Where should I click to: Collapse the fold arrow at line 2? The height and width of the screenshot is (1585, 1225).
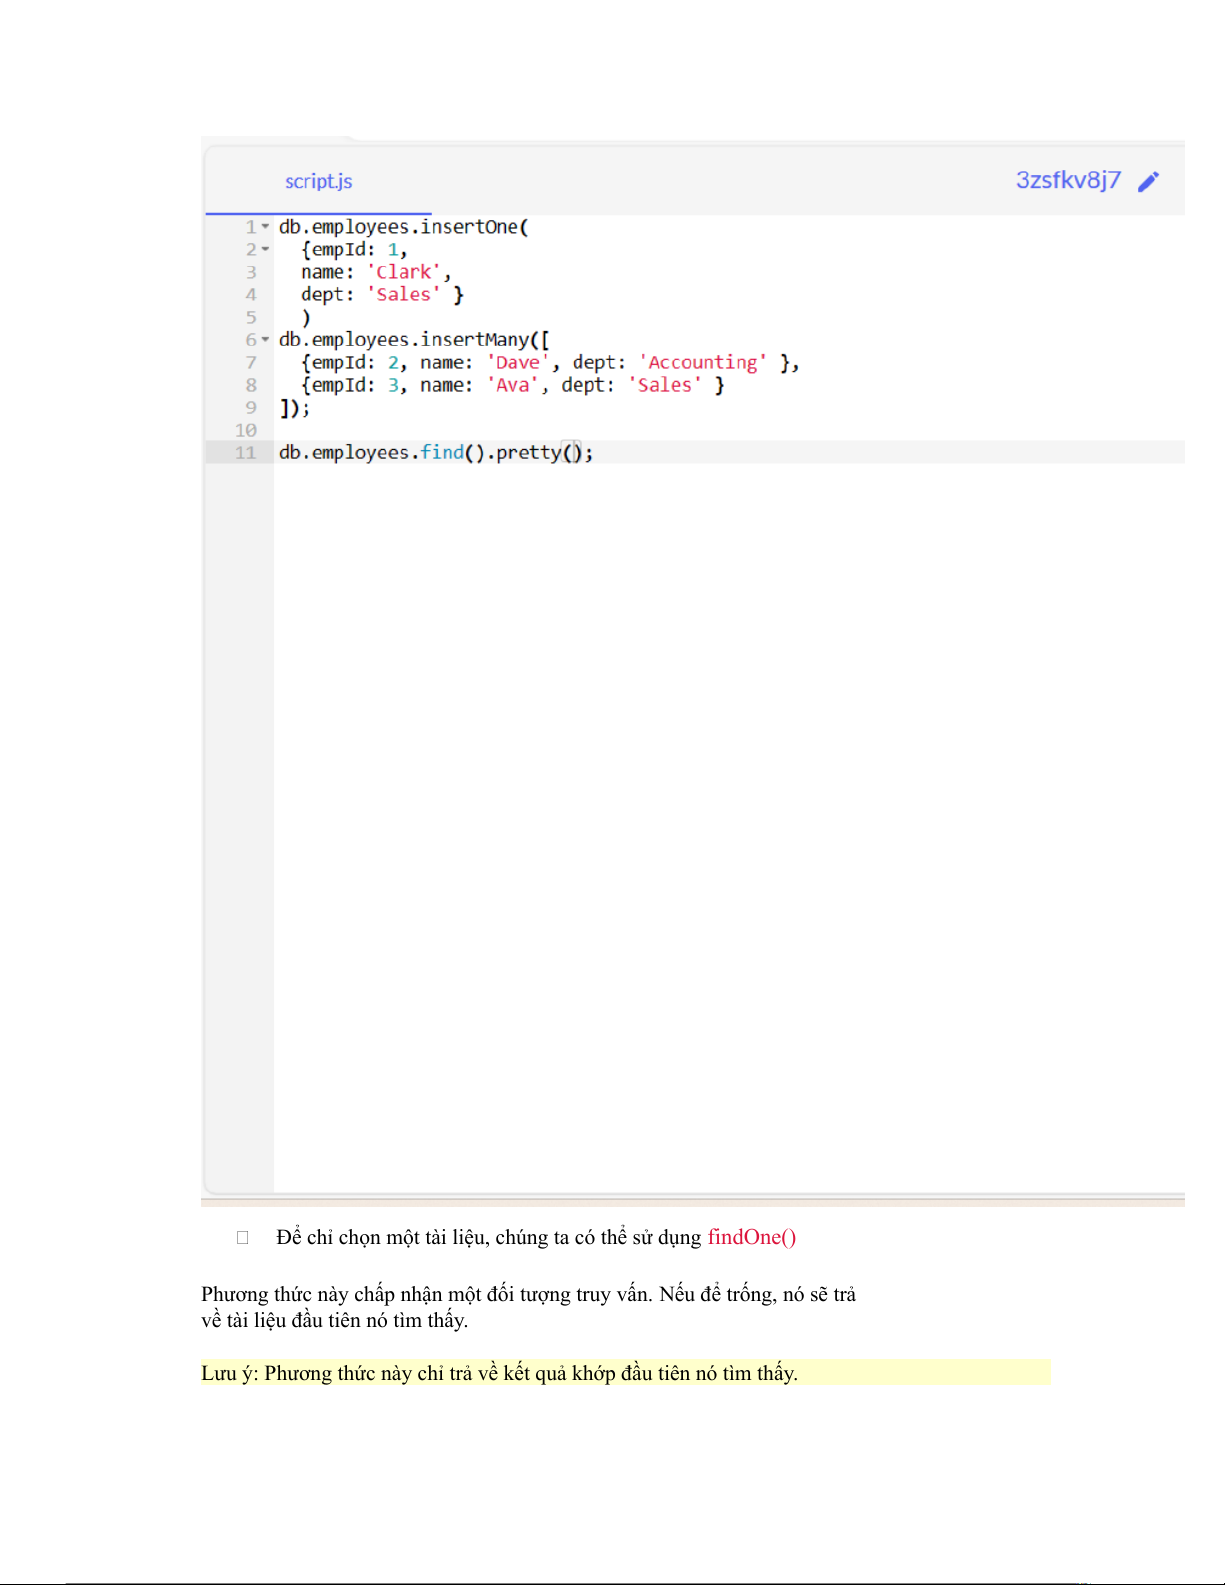pyautogui.click(x=266, y=250)
